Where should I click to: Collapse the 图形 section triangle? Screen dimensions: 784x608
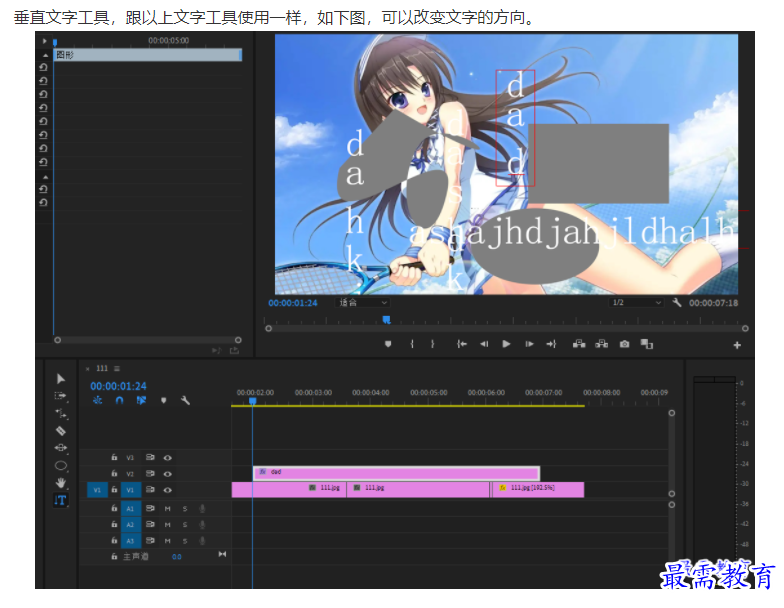point(46,55)
